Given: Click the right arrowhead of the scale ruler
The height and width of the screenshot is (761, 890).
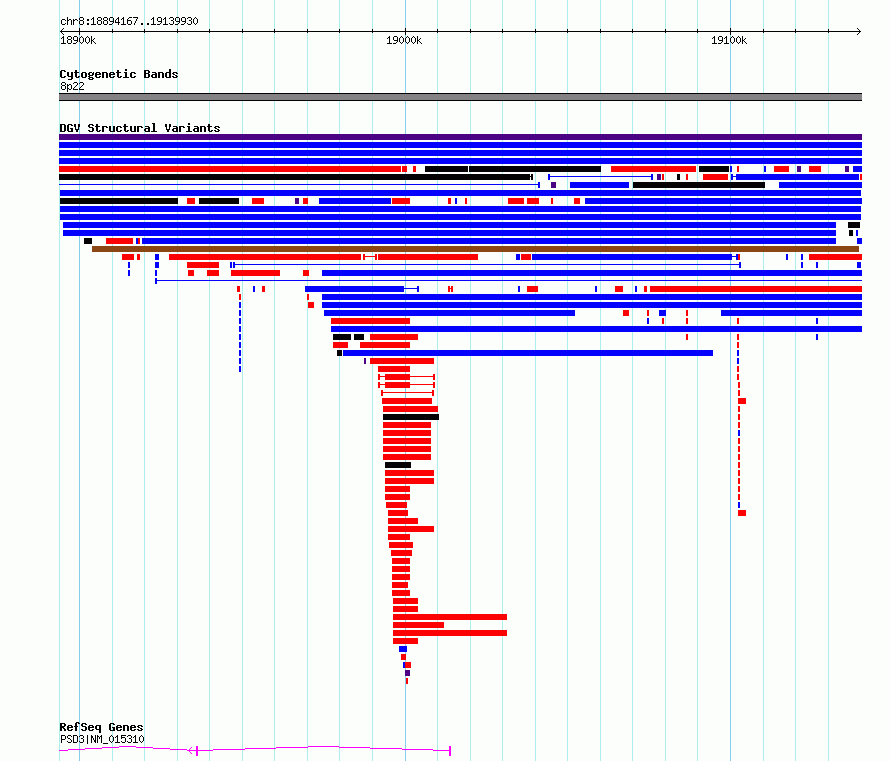Looking at the screenshot, I should [859, 32].
